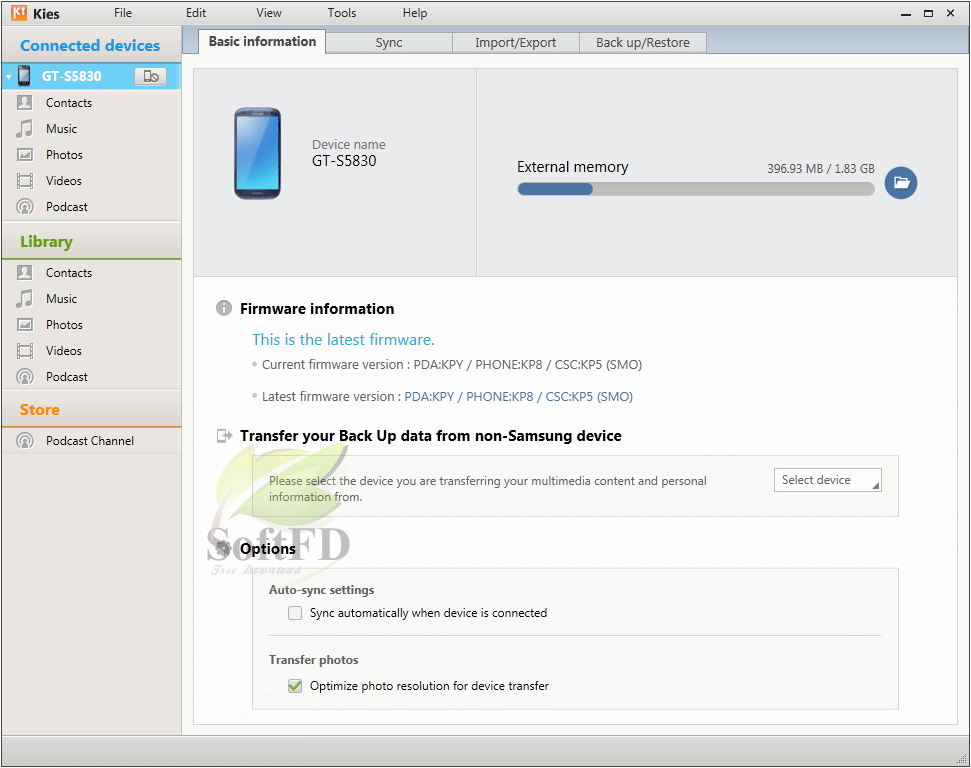
Task: Click the External memory usage progress bar
Action: pos(696,189)
